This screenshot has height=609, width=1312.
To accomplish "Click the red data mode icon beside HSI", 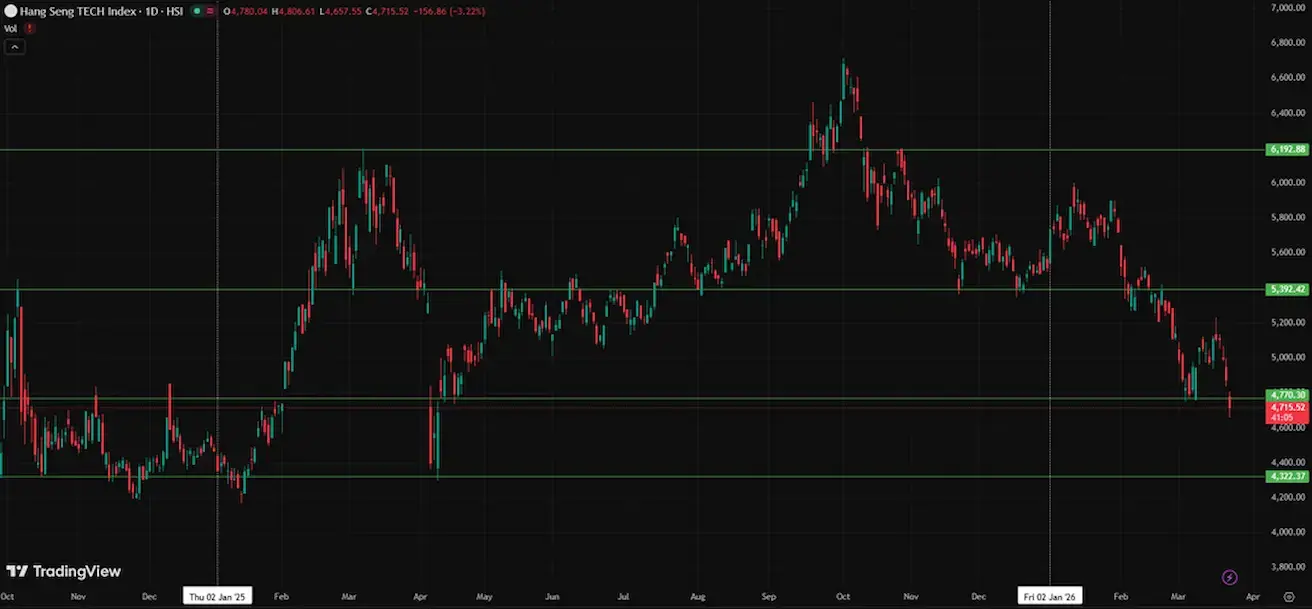I will [212, 11].
